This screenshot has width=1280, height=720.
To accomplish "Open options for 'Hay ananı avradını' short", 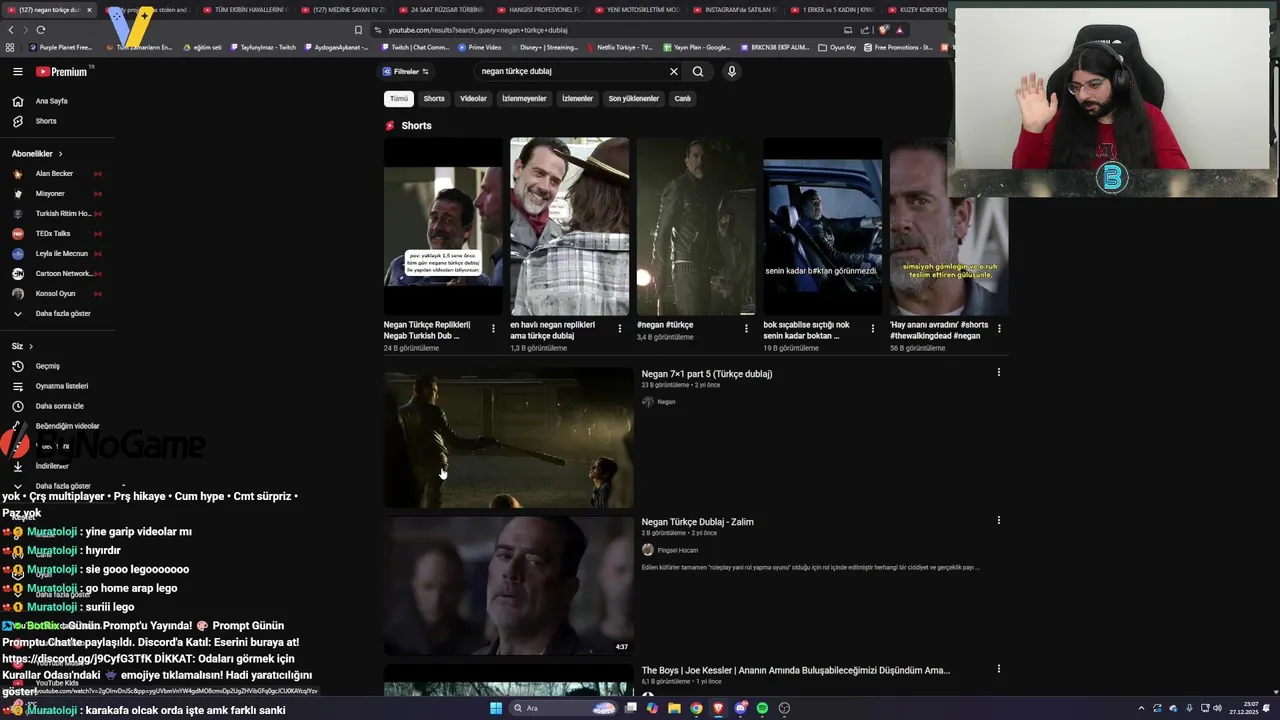I will coord(999,328).
